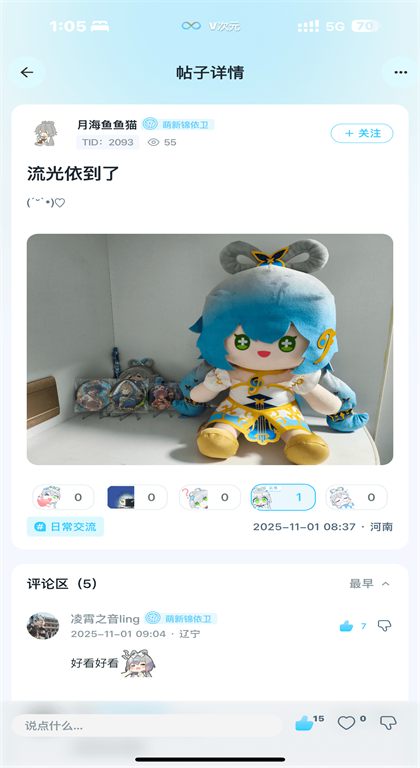The image size is (420, 768).
Task: Tap the bottom bar thumbs-down icon
Action: 388,723
